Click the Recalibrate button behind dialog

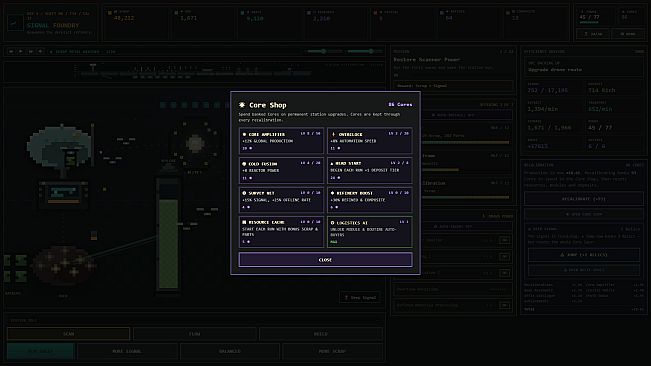pos(583,199)
